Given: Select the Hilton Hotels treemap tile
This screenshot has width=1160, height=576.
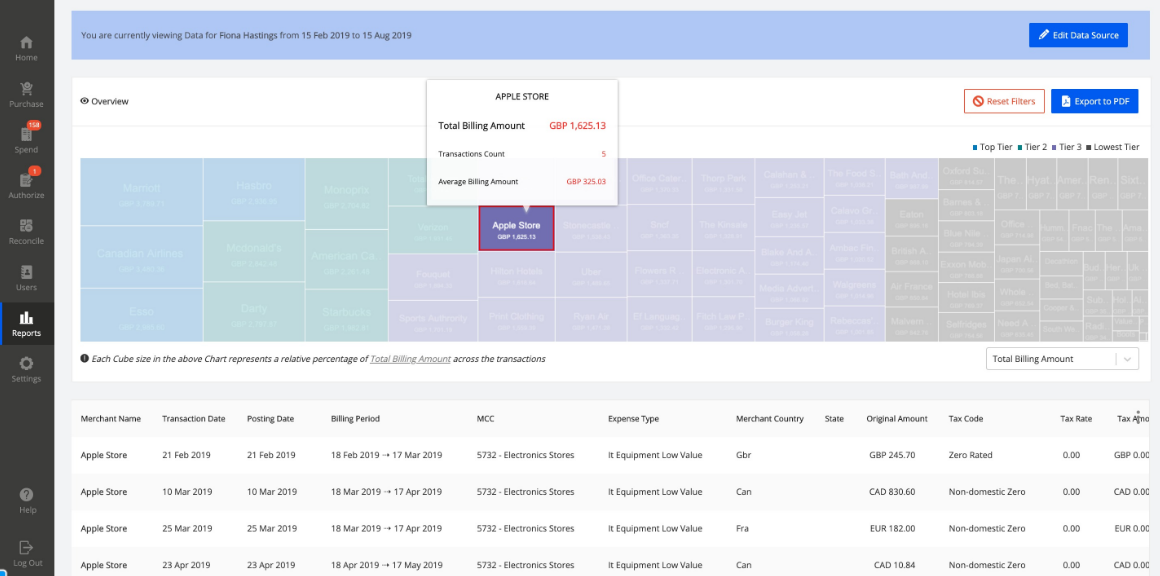Looking at the screenshot, I should coord(516,275).
